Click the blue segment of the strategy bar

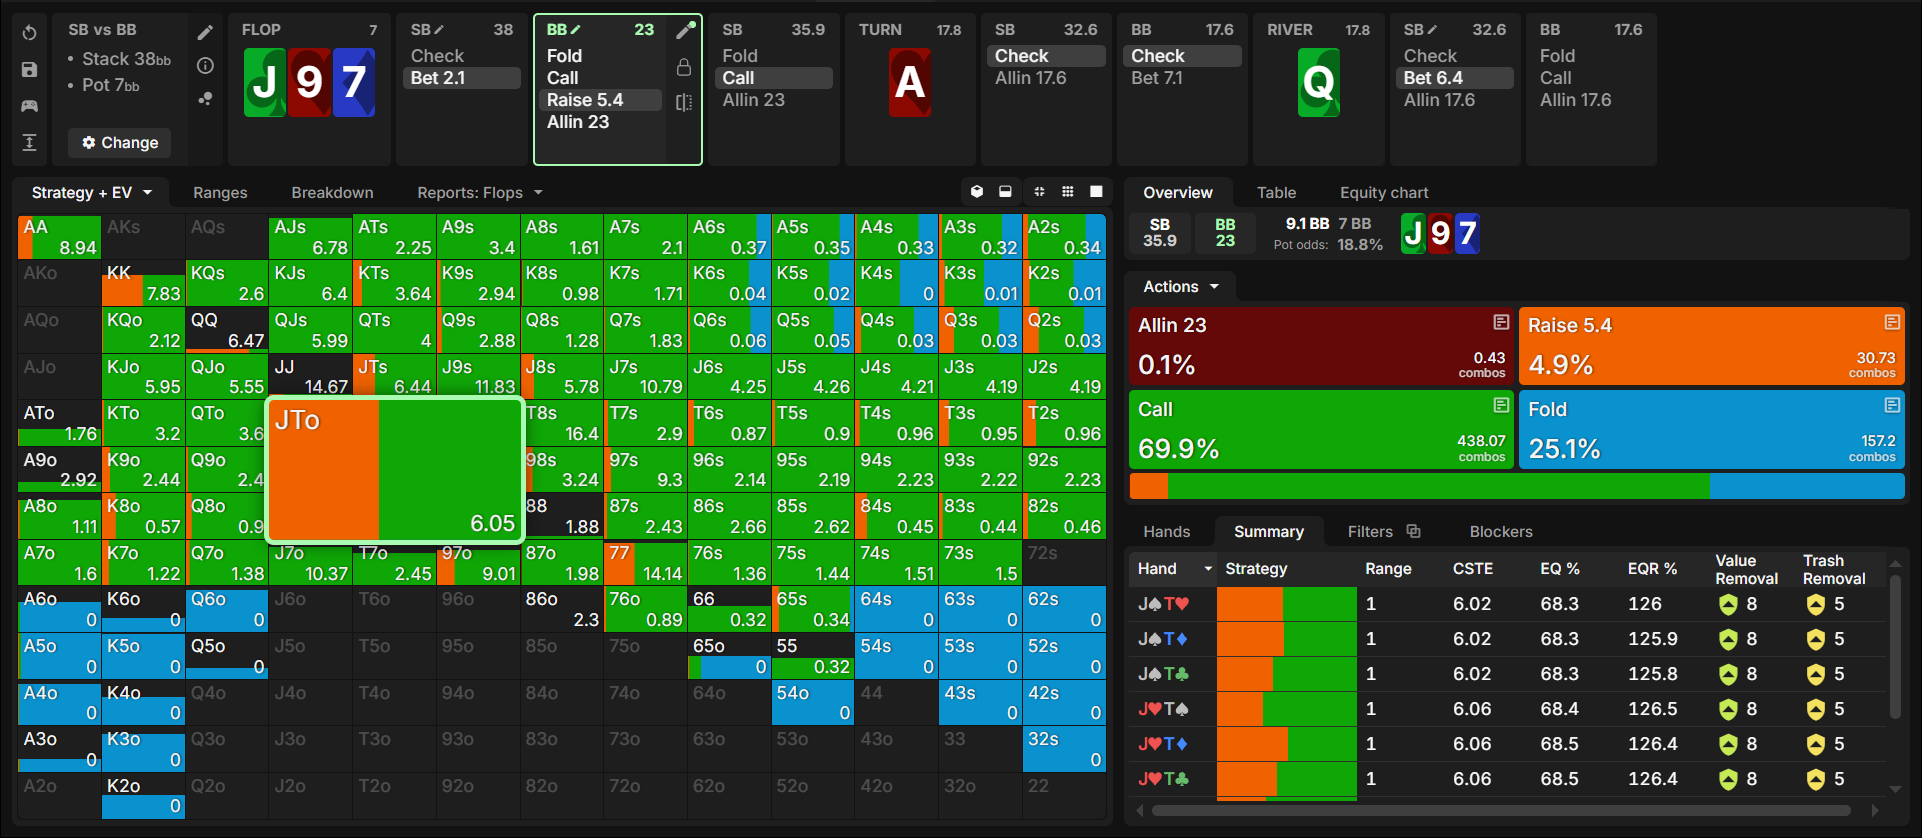point(1806,486)
